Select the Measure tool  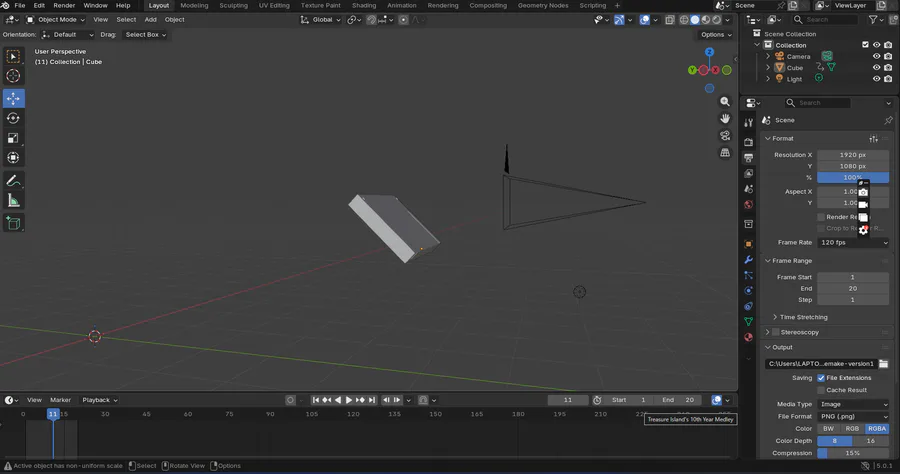coord(13,200)
